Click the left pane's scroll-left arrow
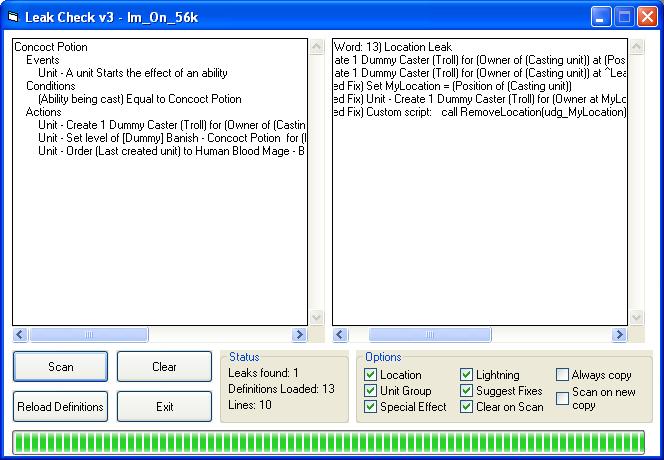The height and width of the screenshot is (460, 664). tap(20, 335)
